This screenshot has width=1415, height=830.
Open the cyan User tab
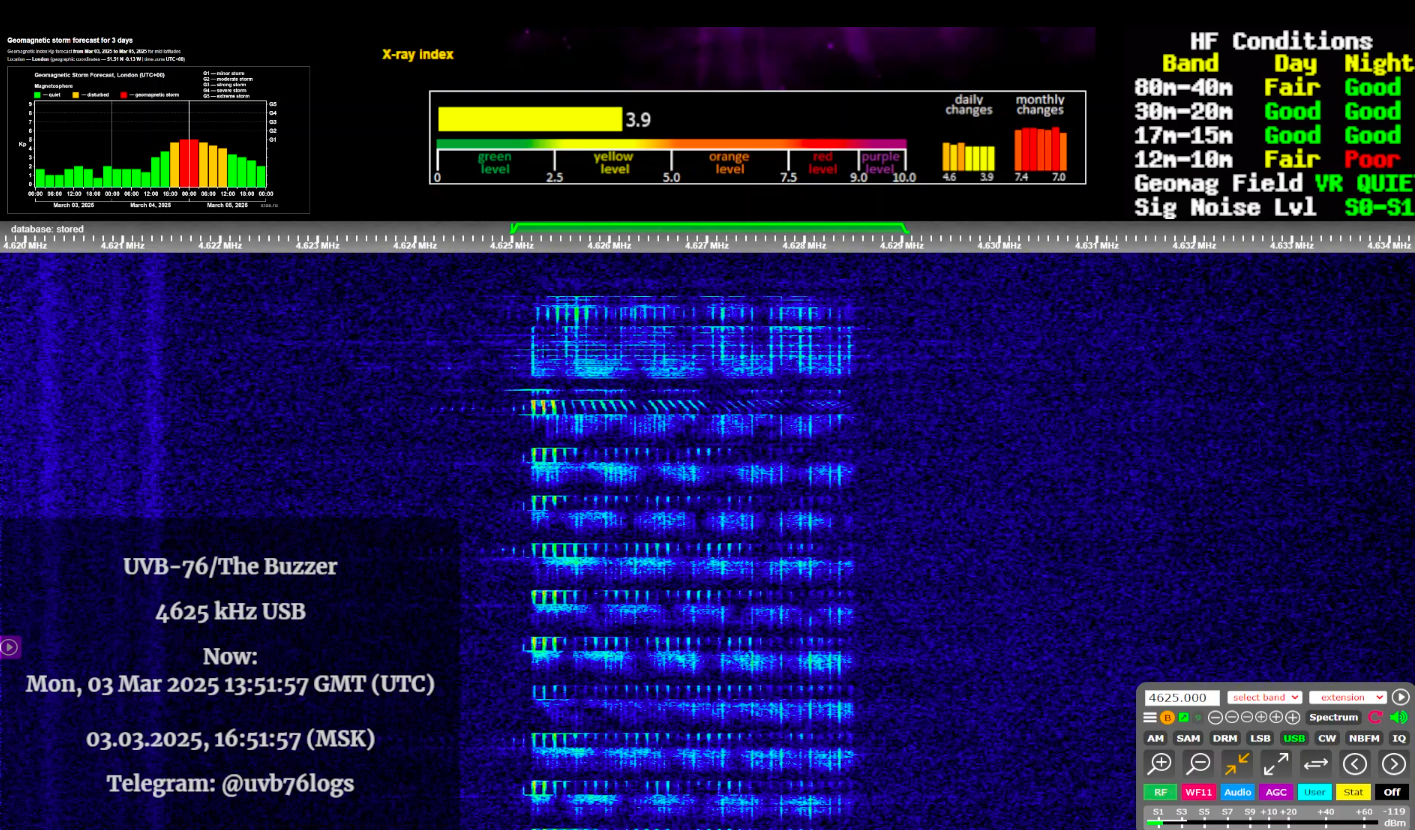tap(1315, 792)
